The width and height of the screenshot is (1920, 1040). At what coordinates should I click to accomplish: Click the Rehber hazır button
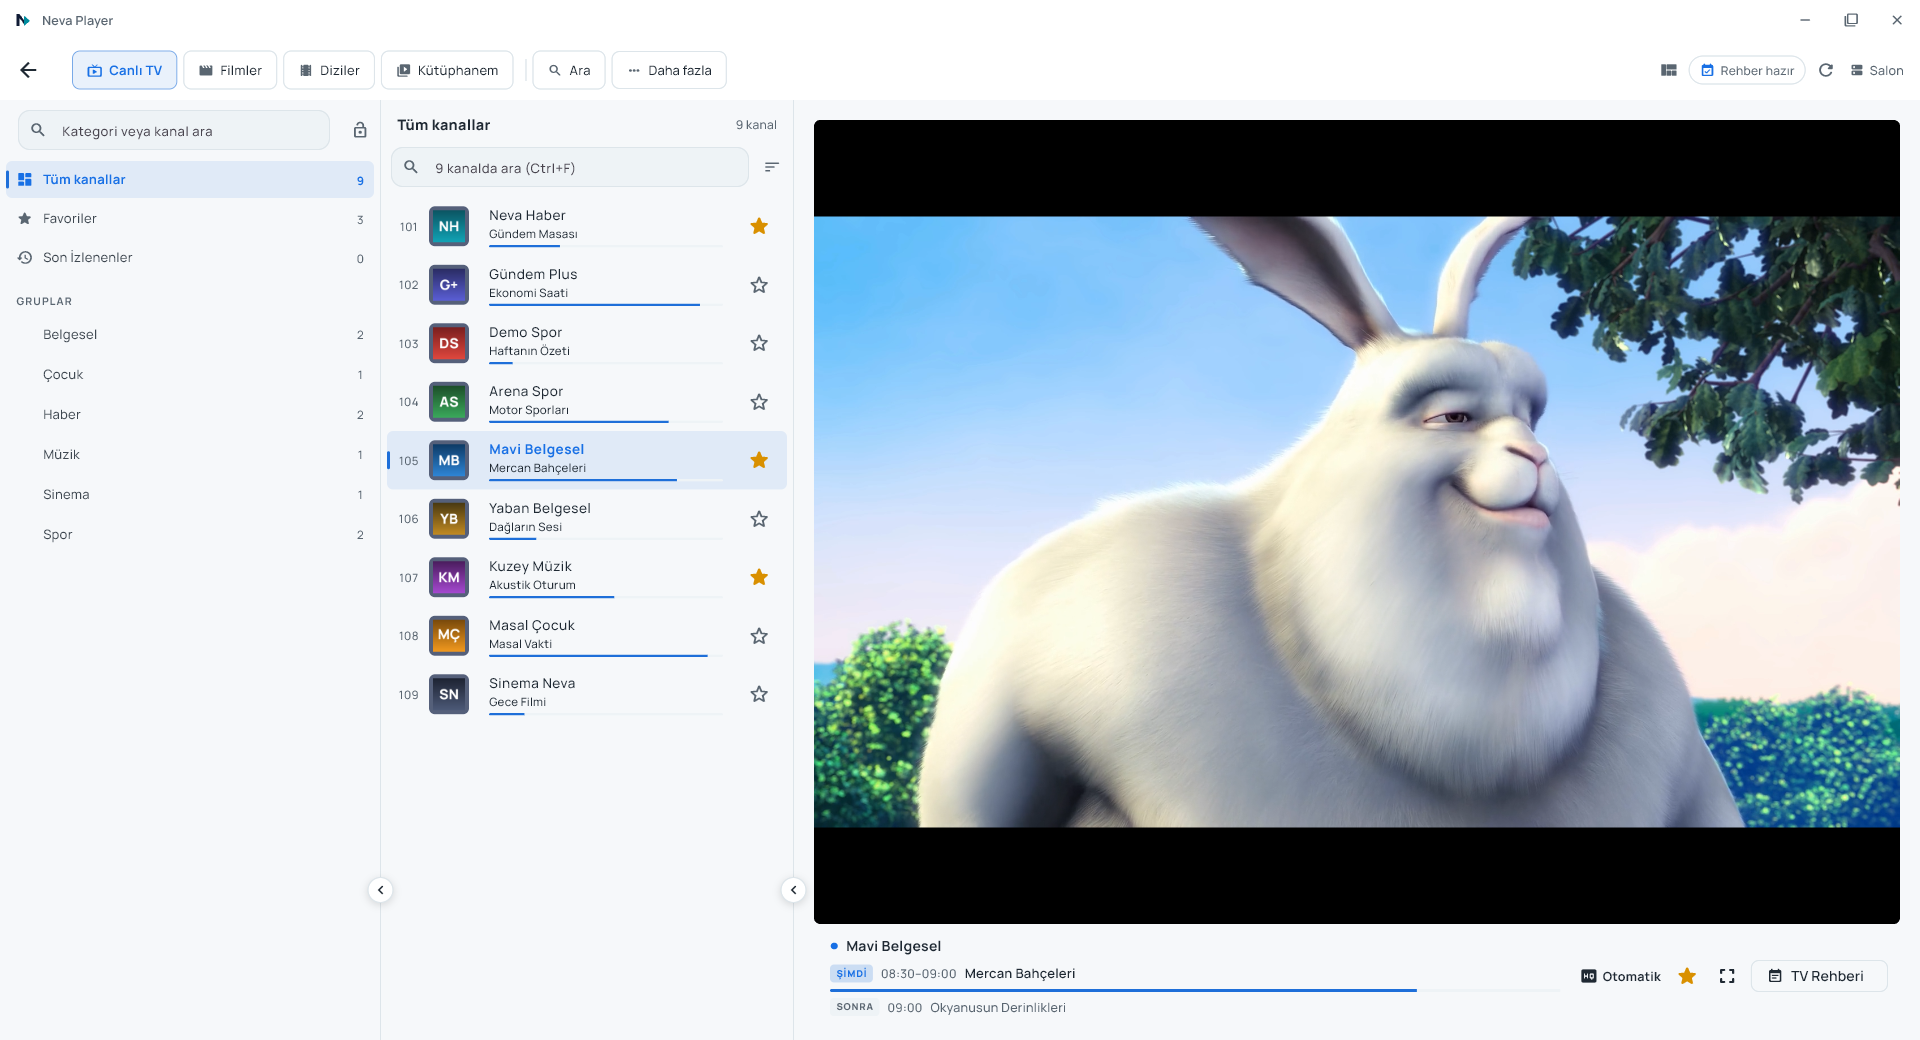point(1747,70)
